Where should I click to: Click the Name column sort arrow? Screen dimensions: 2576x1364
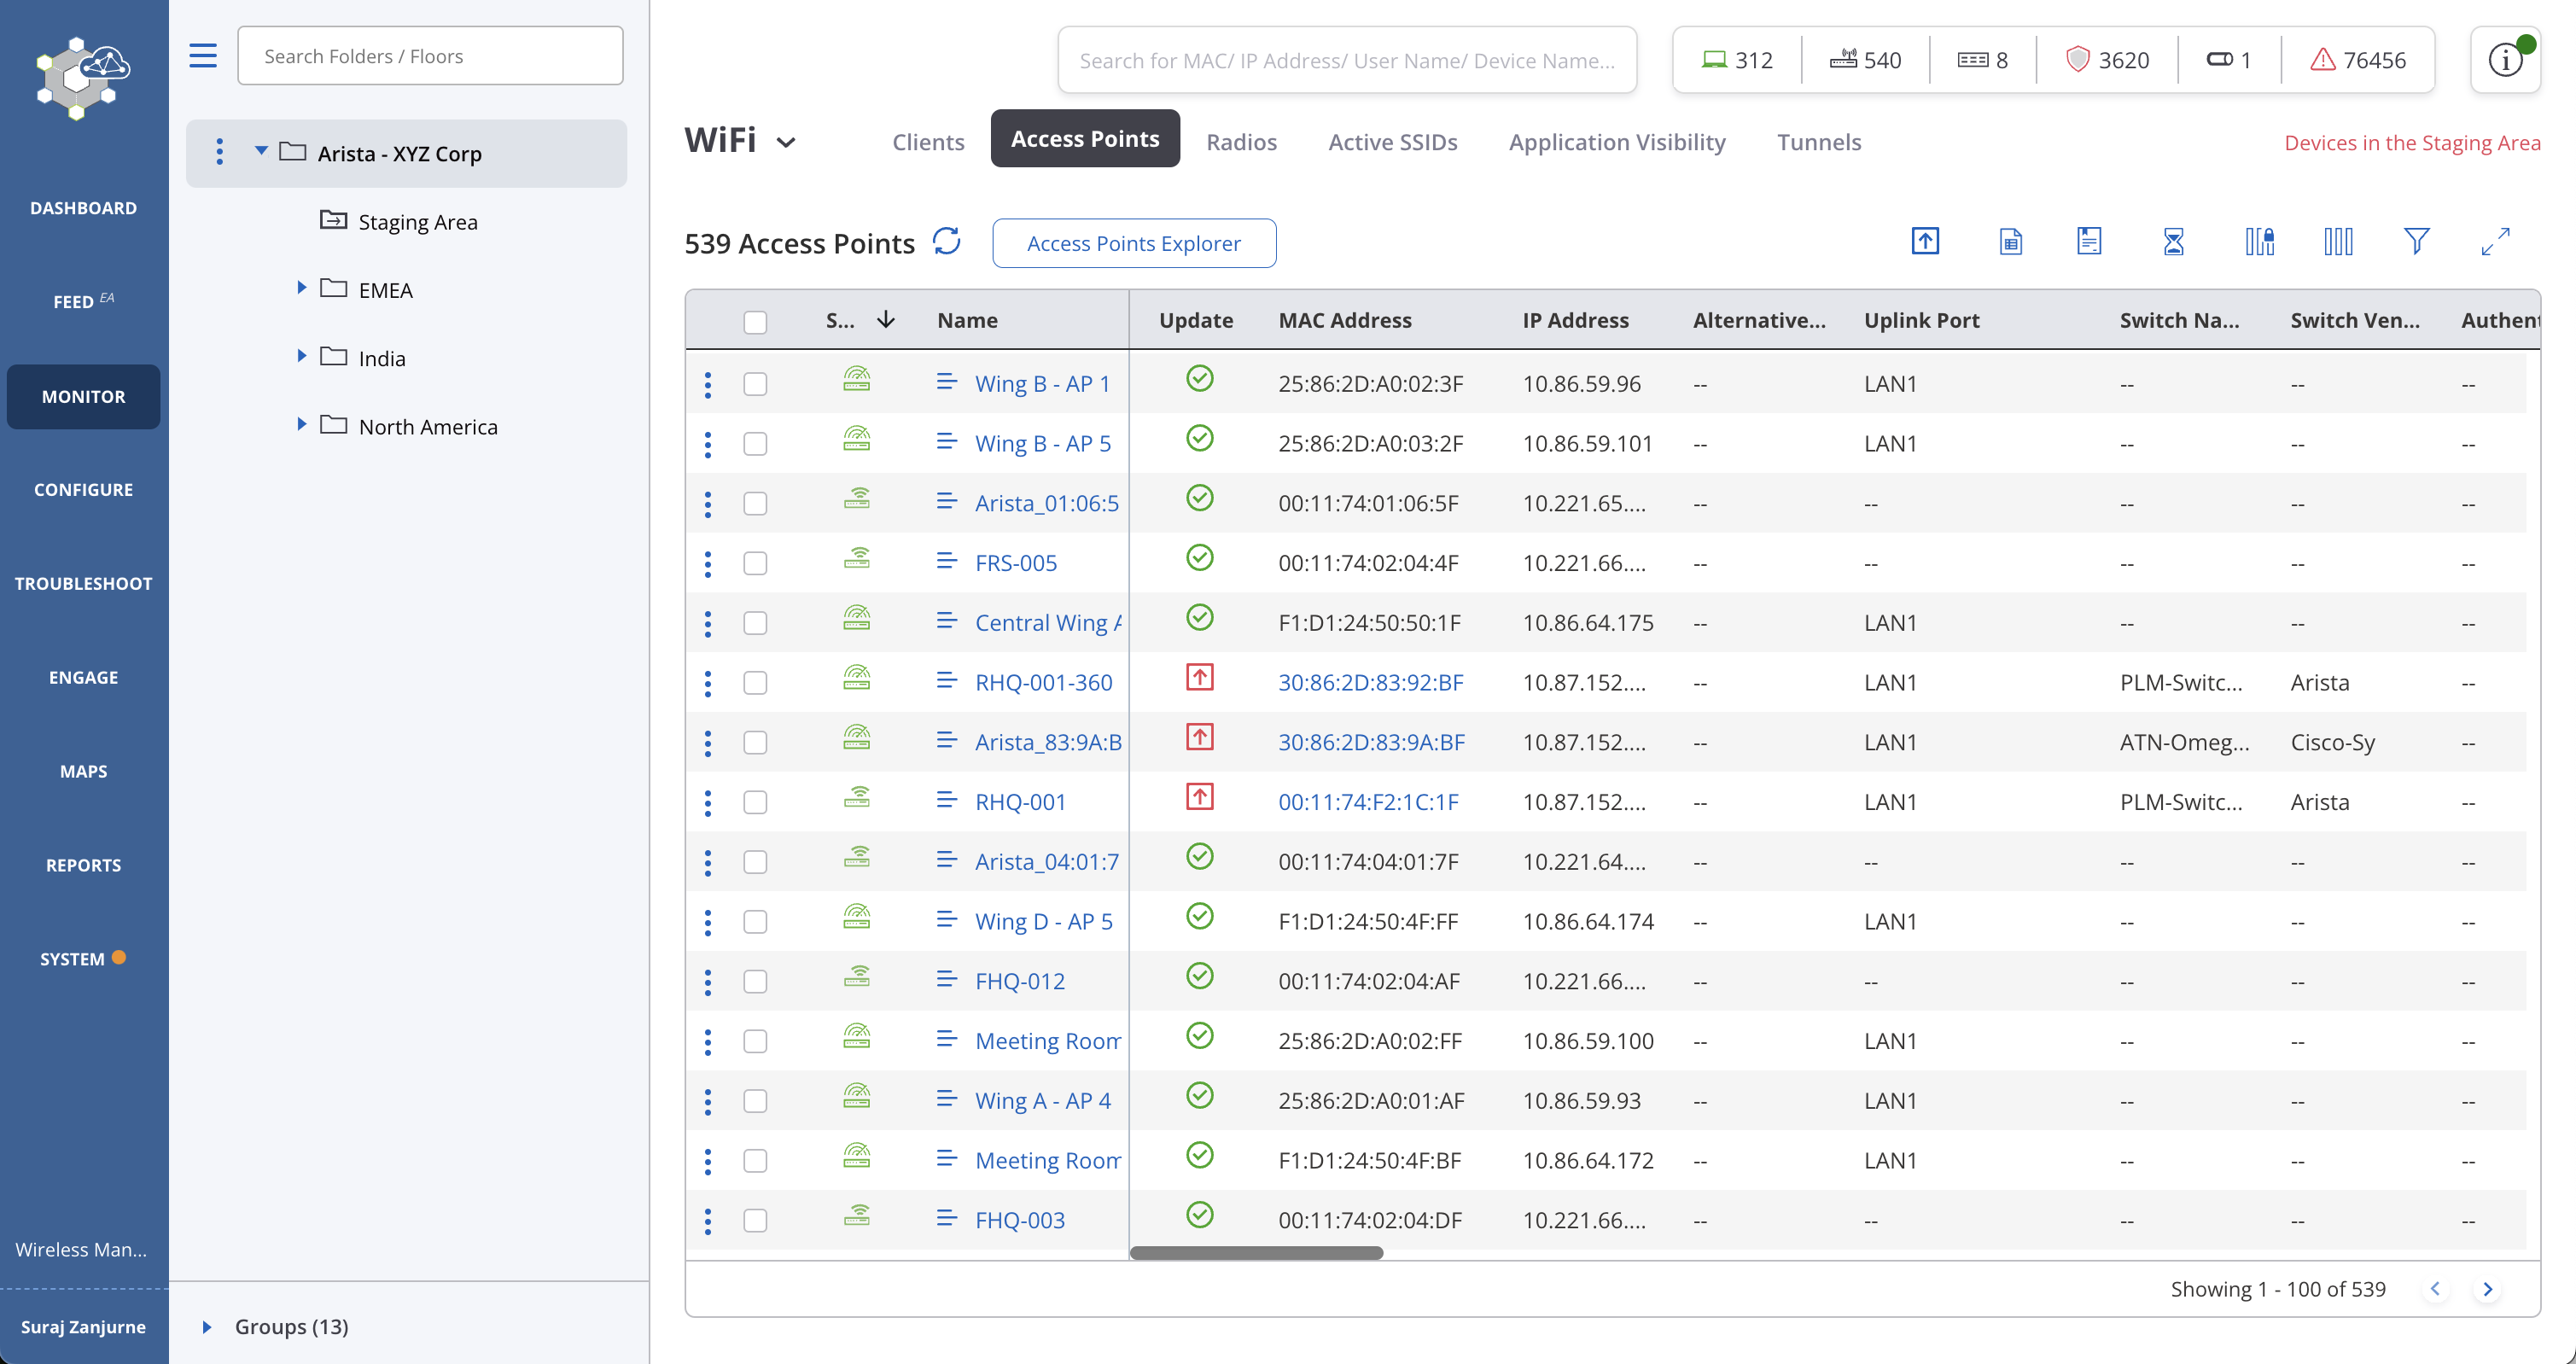pos(886,320)
